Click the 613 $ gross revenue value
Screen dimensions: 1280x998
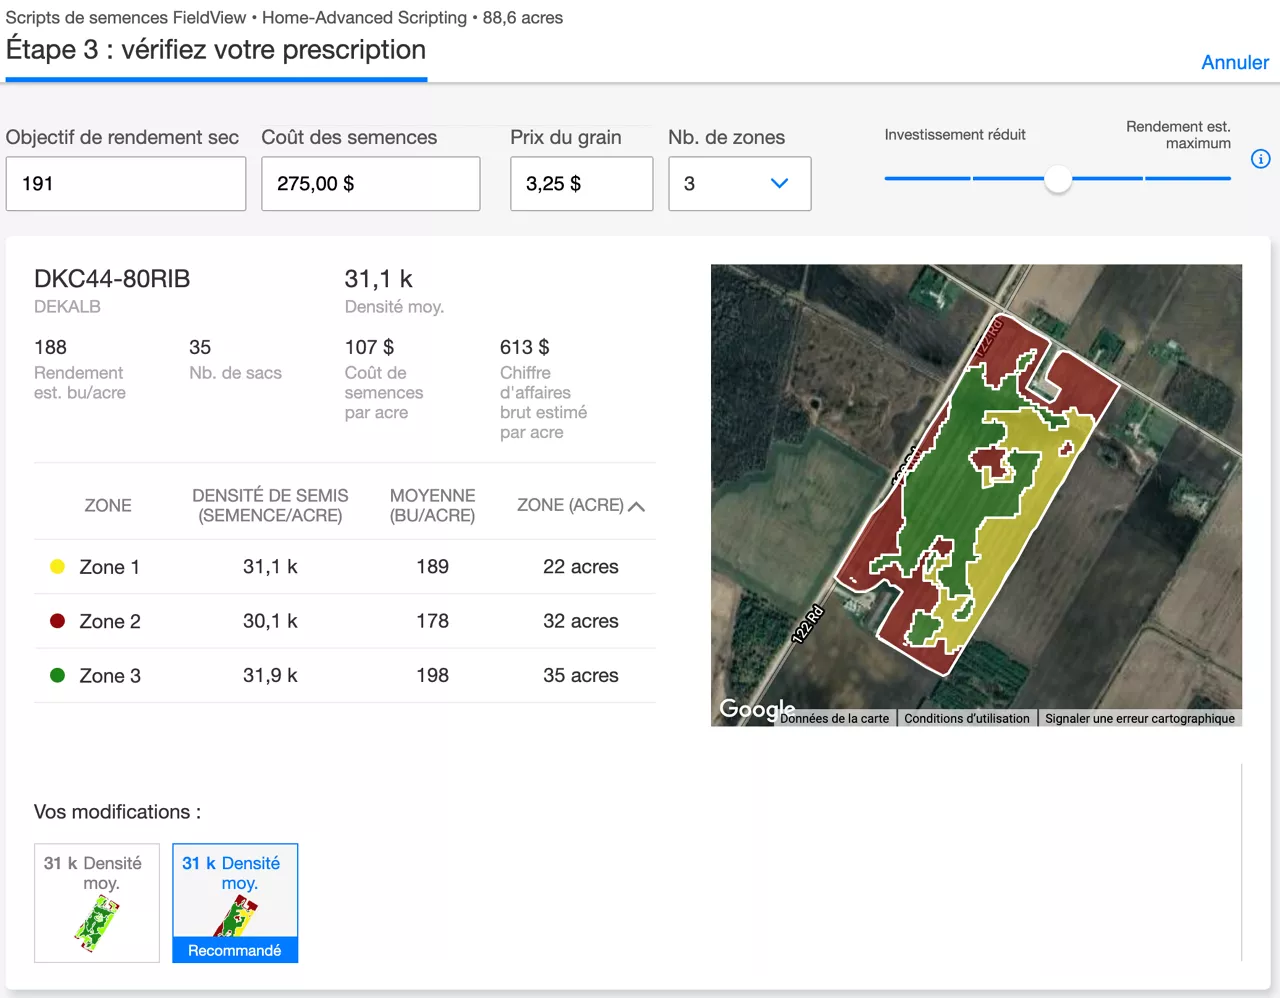[525, 347]
